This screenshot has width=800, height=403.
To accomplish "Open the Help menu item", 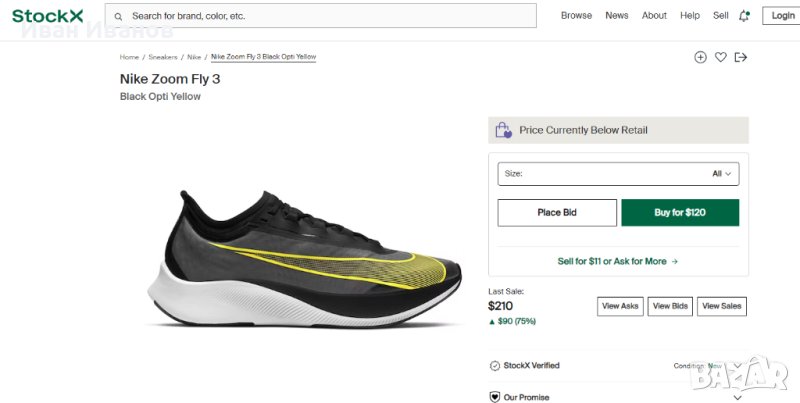I will (x=690, y=16).
